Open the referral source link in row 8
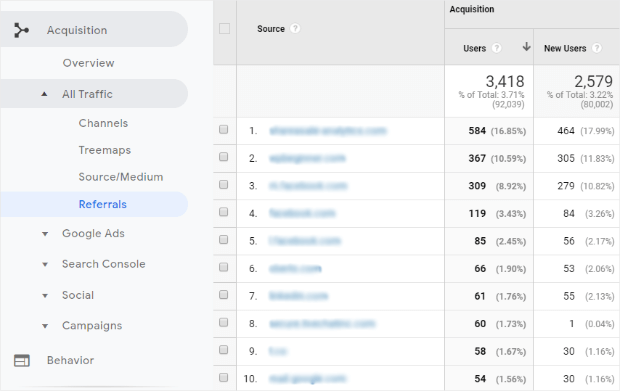Viewport: 620px width, 391px height. click(x=322, y=324)
